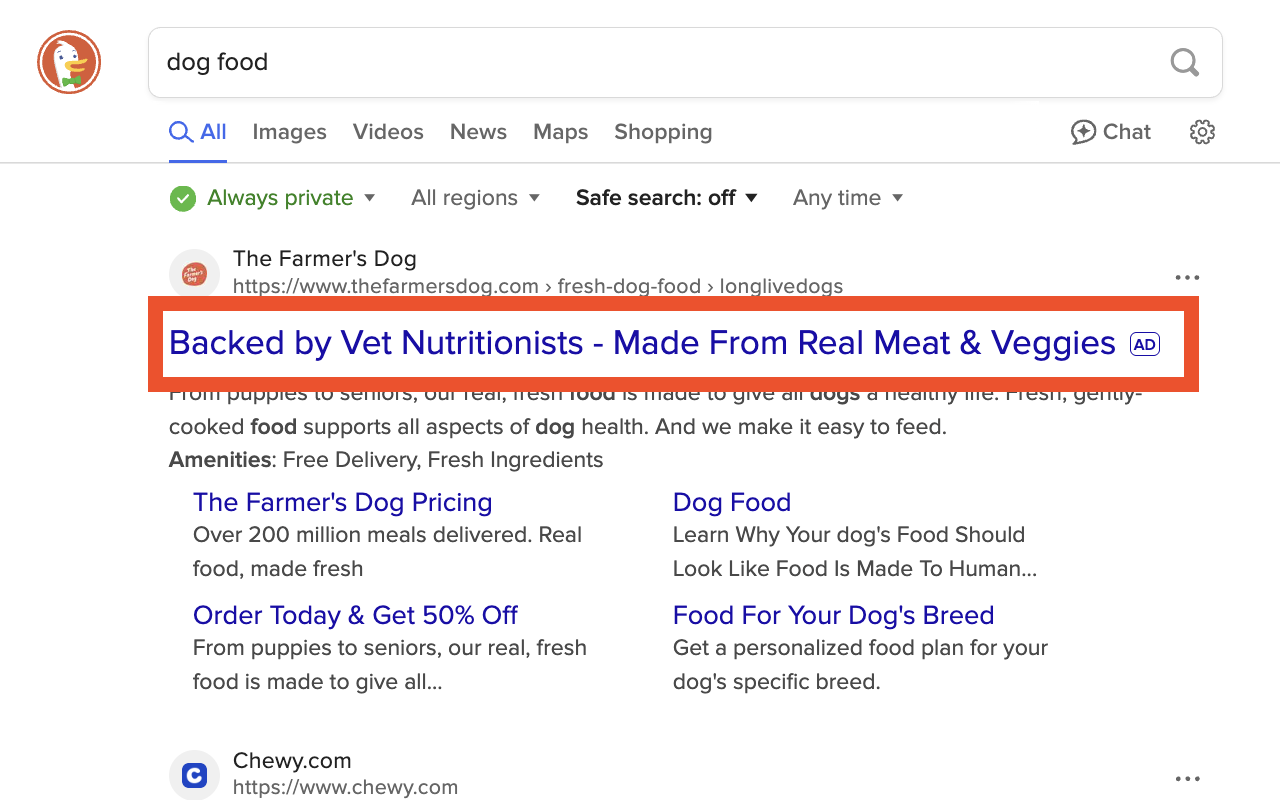Switch to the Shopping tab
This screenshot has height=800, width=1280.
coord(663,132)
